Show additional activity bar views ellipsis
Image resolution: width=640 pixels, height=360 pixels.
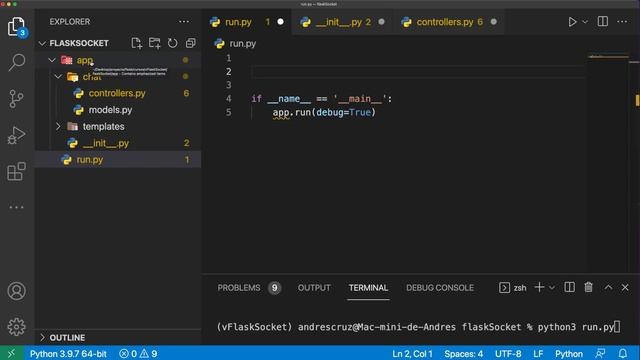tap(16, 207)
